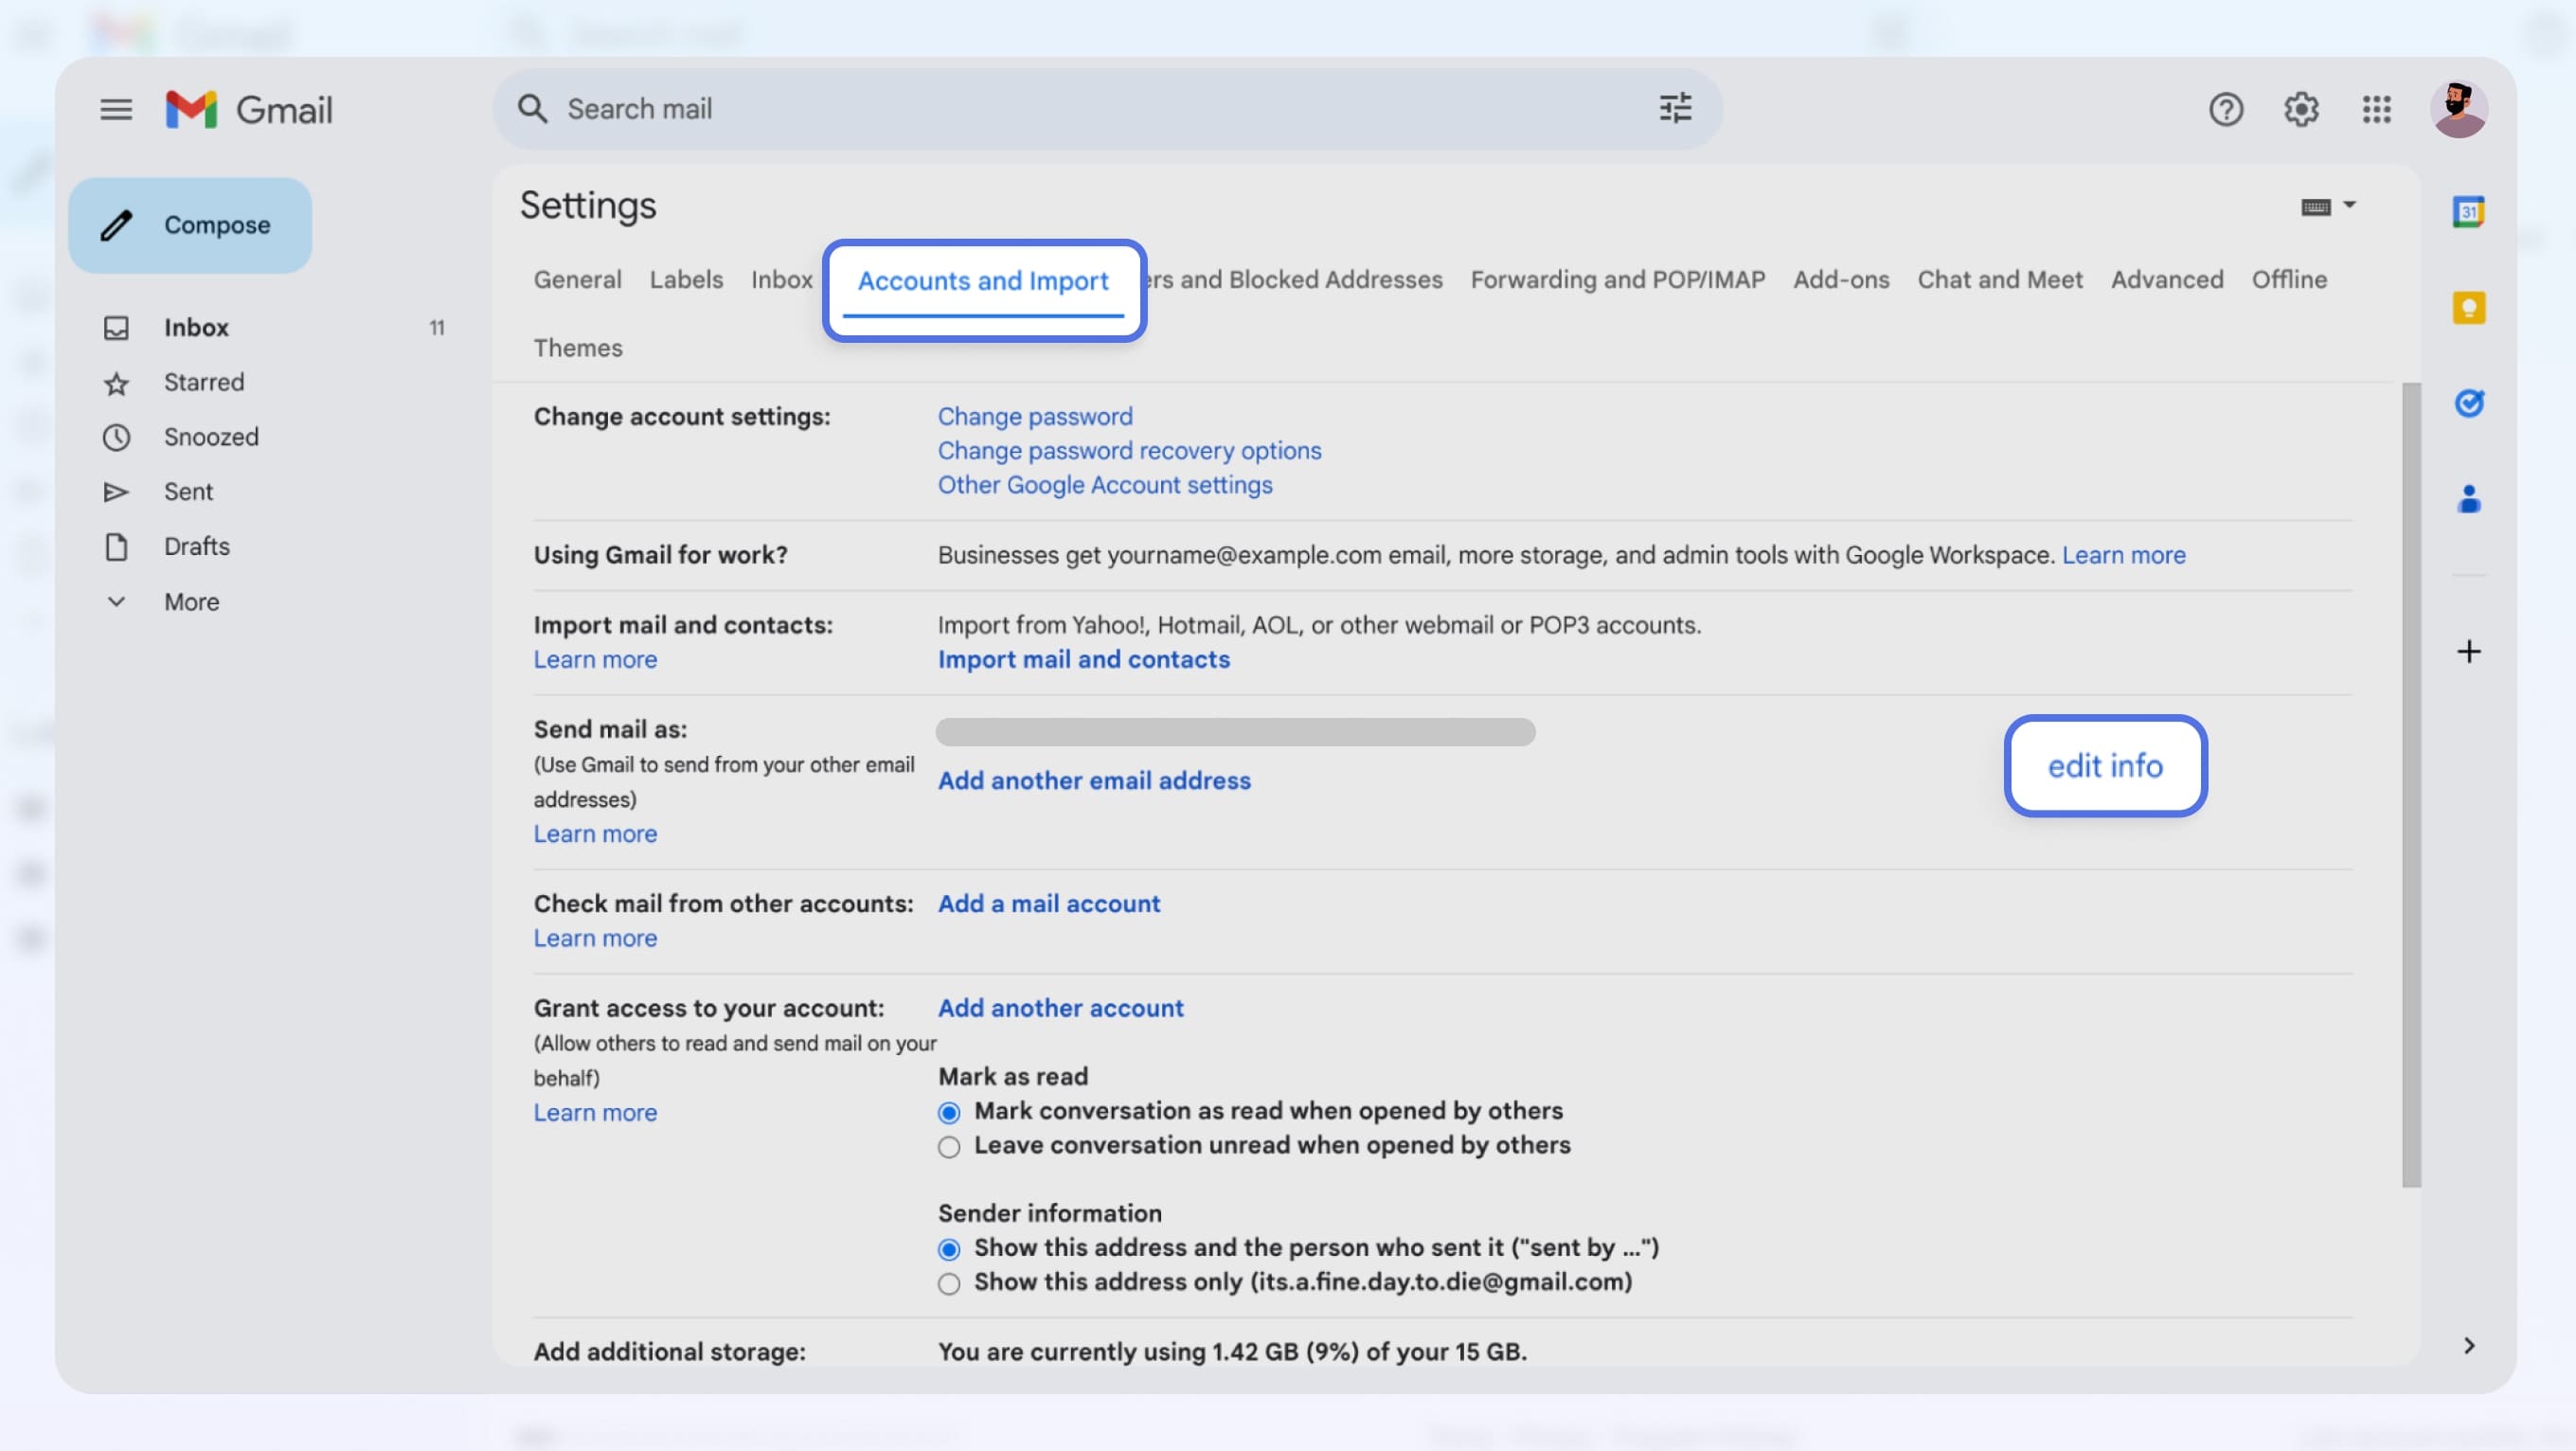
Task: Open Google Calendar side panel icon
Action: [2468, 212]
